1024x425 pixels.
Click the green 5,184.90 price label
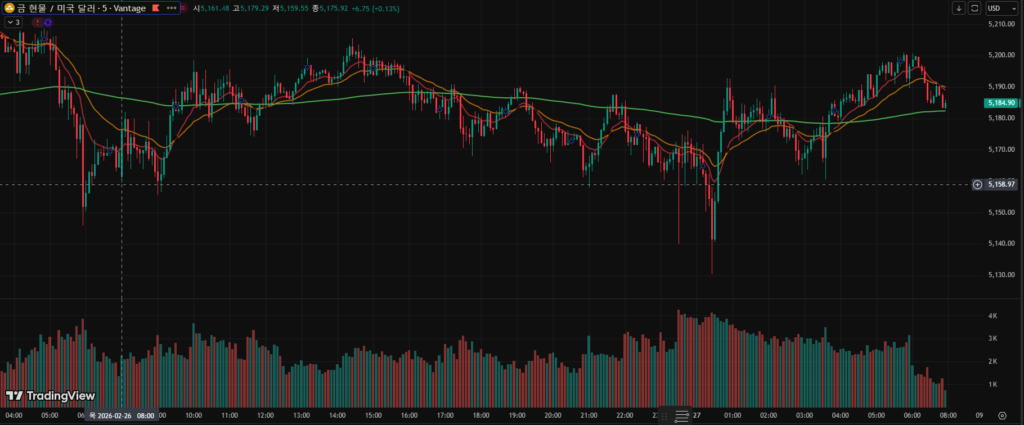[x=1000, y=103]
